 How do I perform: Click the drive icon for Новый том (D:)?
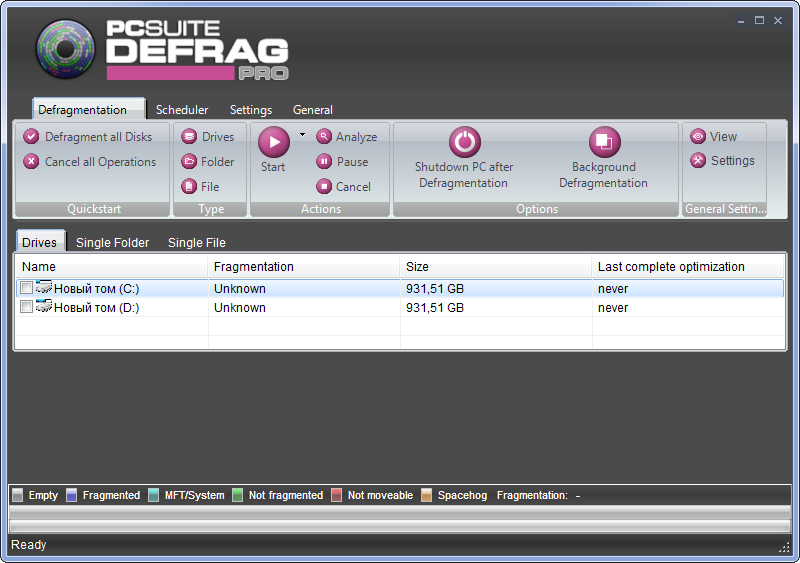coord(44,306)
